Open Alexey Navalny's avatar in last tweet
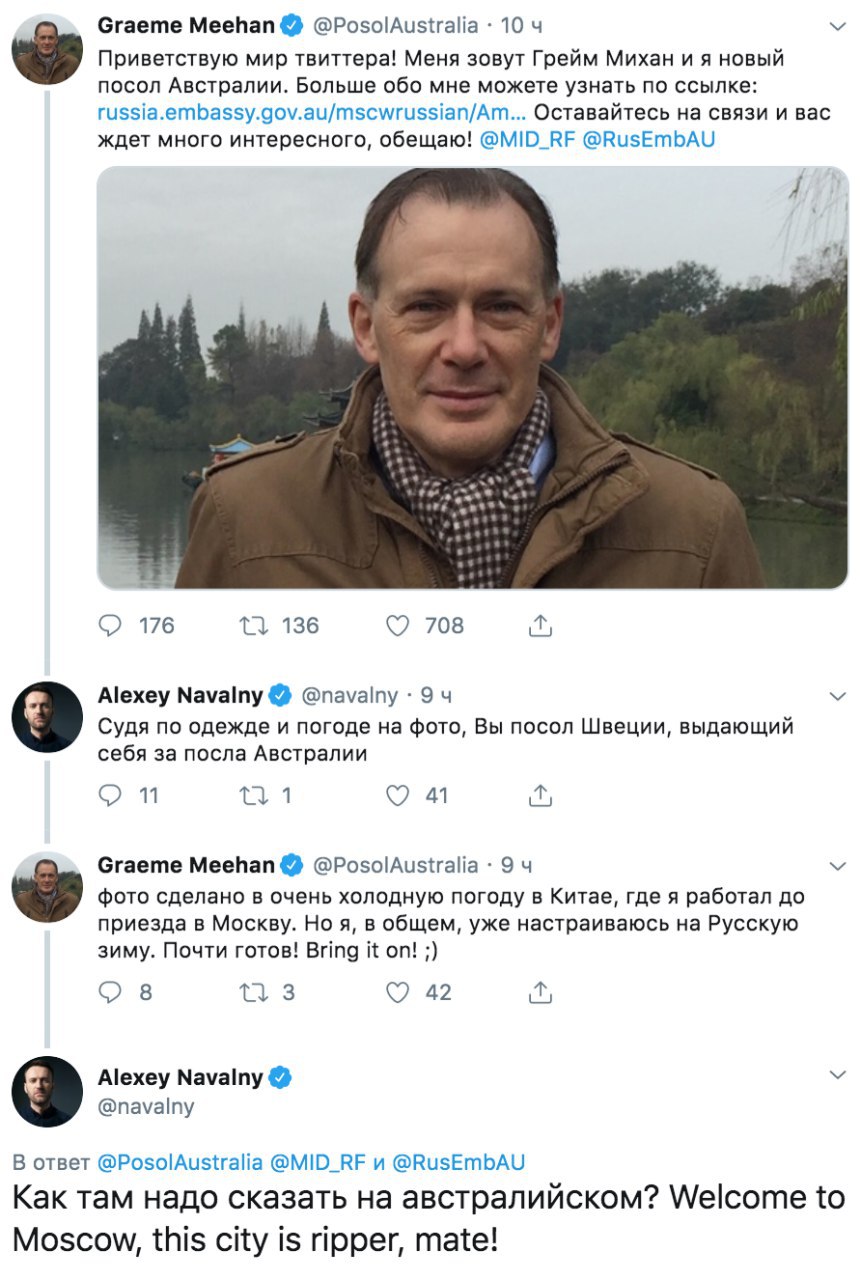Viewport: 861px width, 1280px height. pyautogui.click(x=47, y=1091)
